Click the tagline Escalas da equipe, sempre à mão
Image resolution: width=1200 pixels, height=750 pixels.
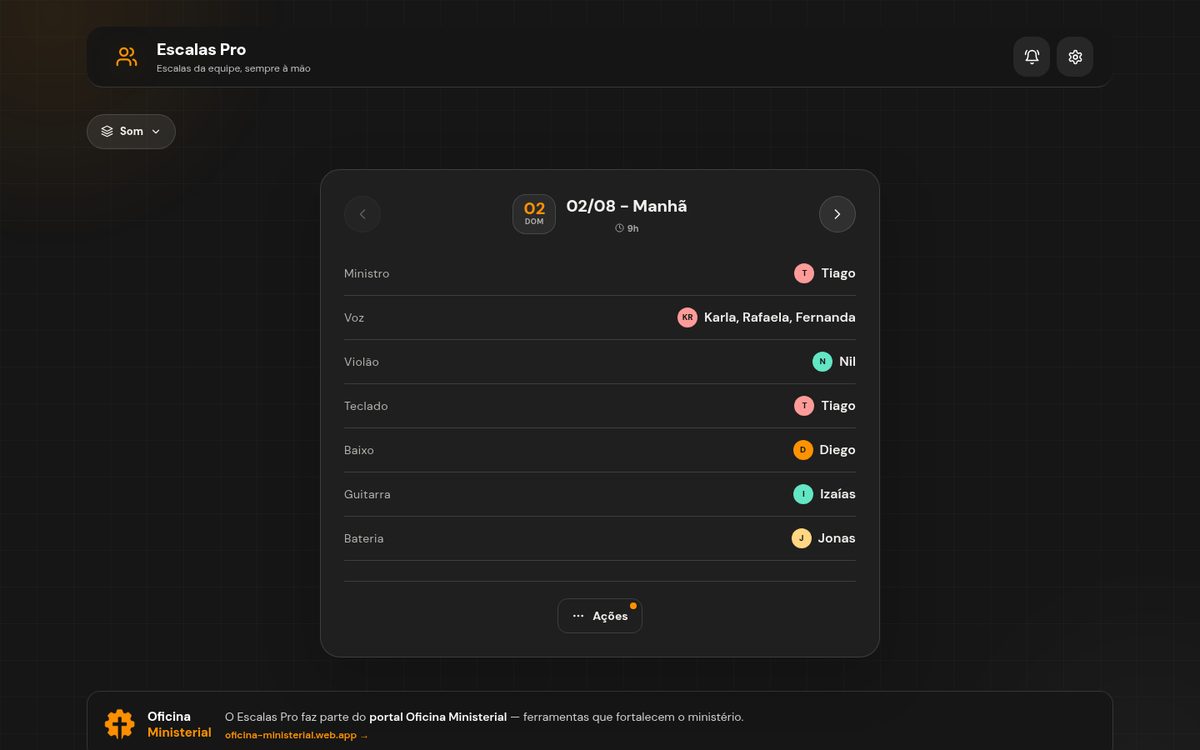click(x=234, y=69)
